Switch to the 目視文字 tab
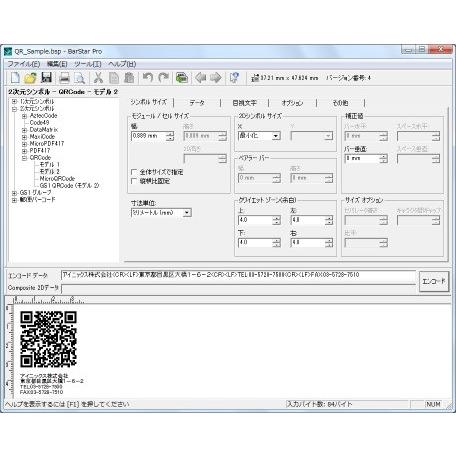456x456 pixels. coord(244,103)
